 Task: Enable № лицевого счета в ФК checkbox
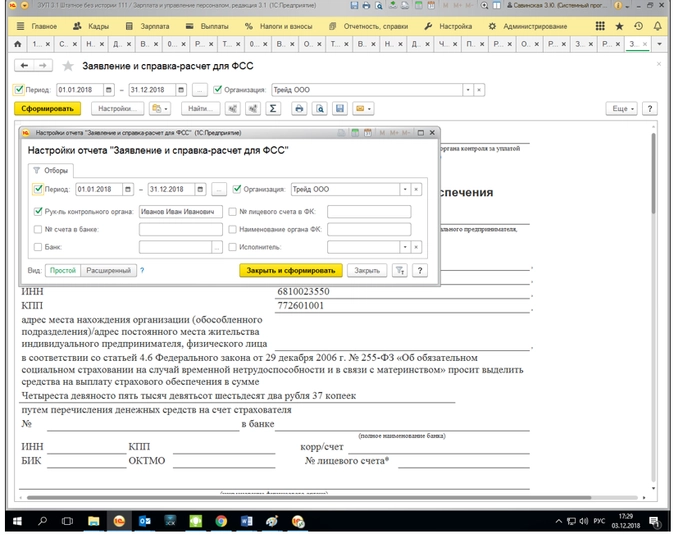coord(233,211)
